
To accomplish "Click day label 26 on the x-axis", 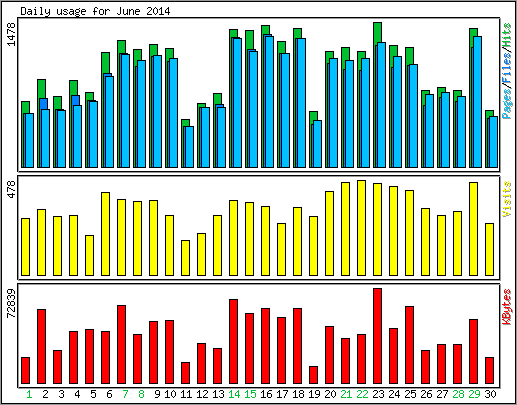I will [x=426, y=395].
